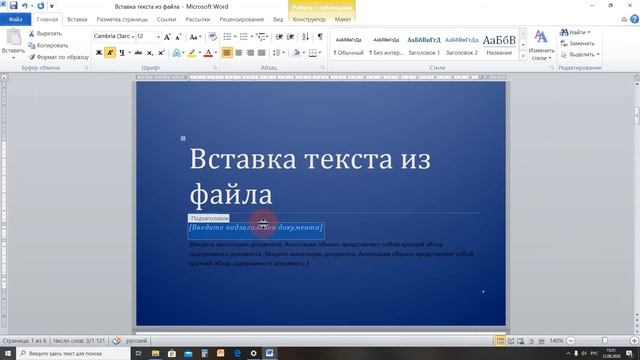Click Cut (Вырезать)
This screenshot has width=640, height=360.
click(45, 33)
